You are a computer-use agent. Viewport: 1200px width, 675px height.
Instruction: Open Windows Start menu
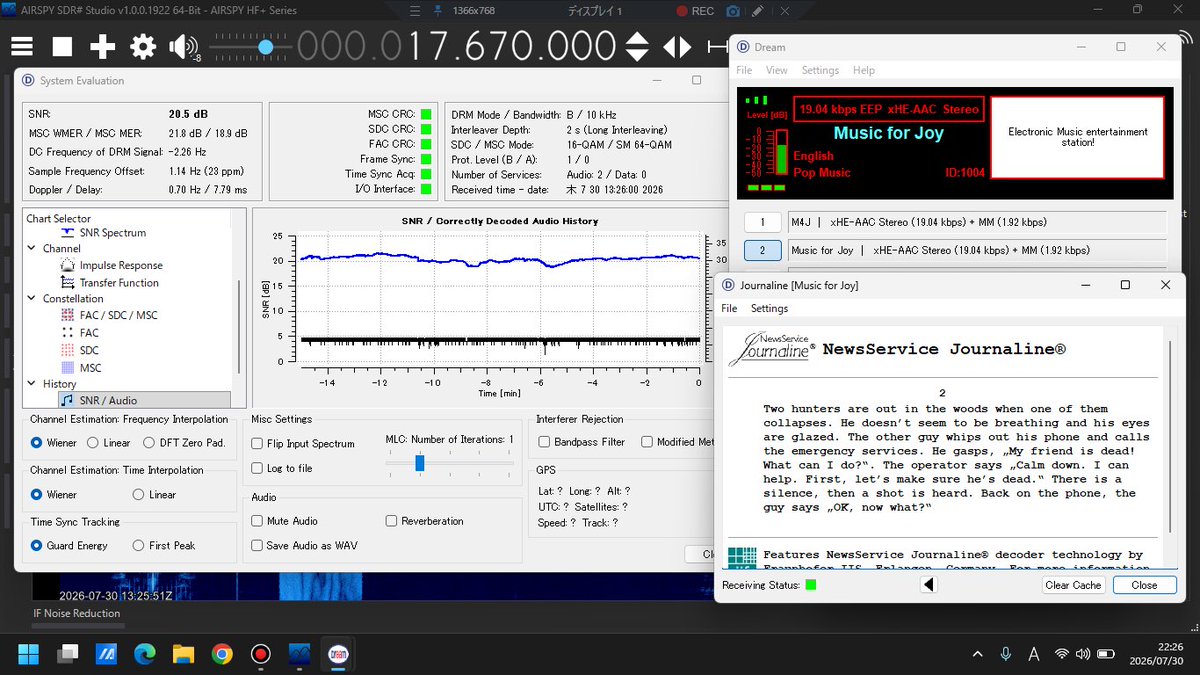point(28,655)
